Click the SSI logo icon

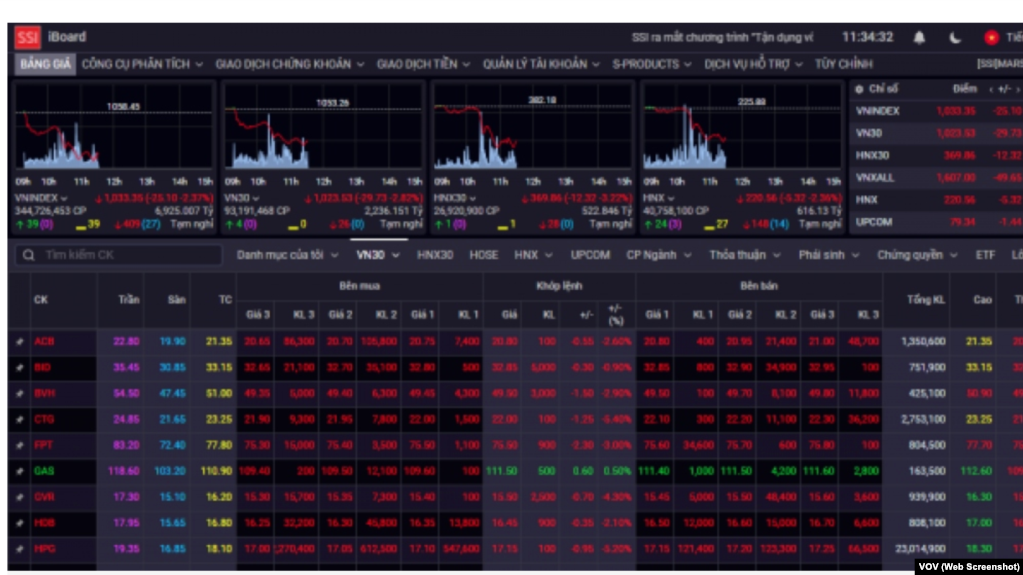coord(27,37)
